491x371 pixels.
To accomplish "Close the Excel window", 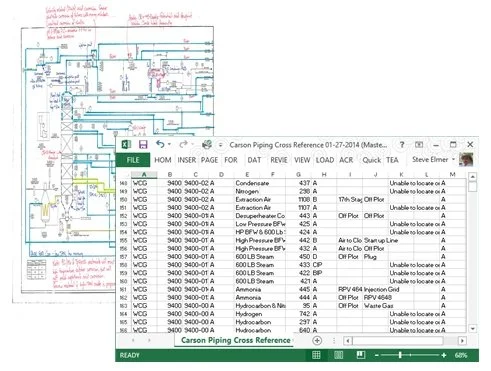I will 470,145.
